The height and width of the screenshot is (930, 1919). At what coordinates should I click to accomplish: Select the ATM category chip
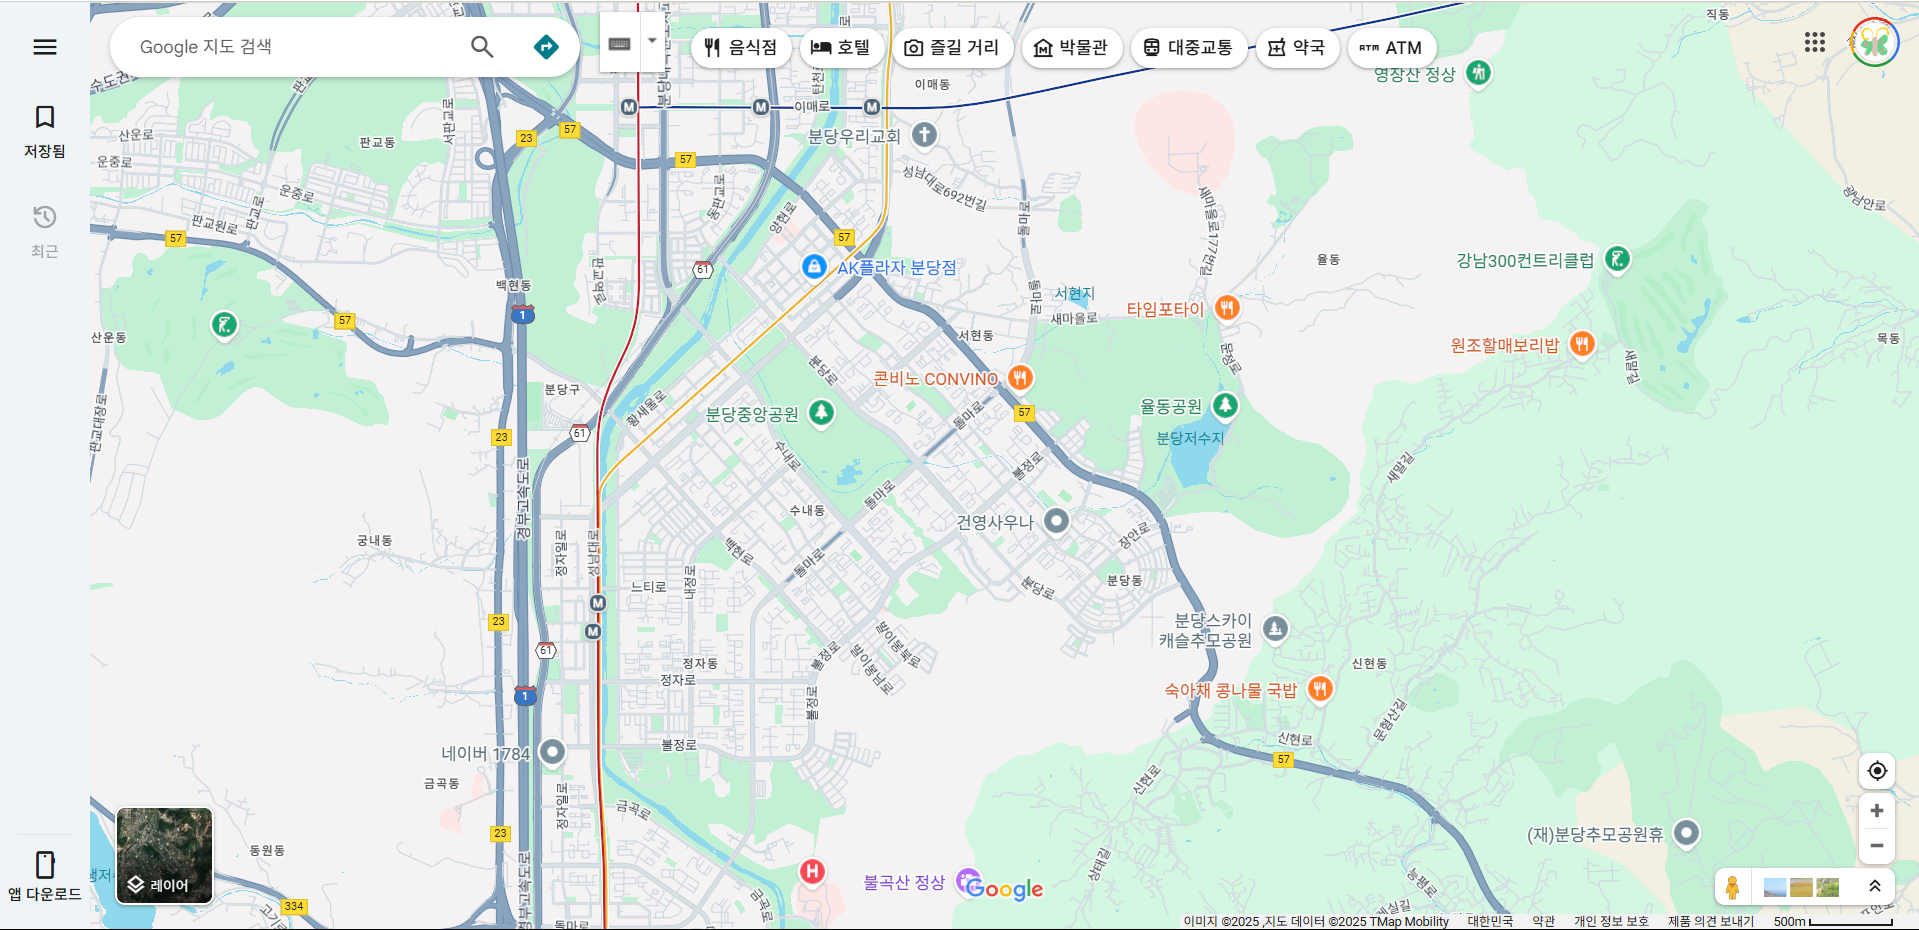[1391, 48]
